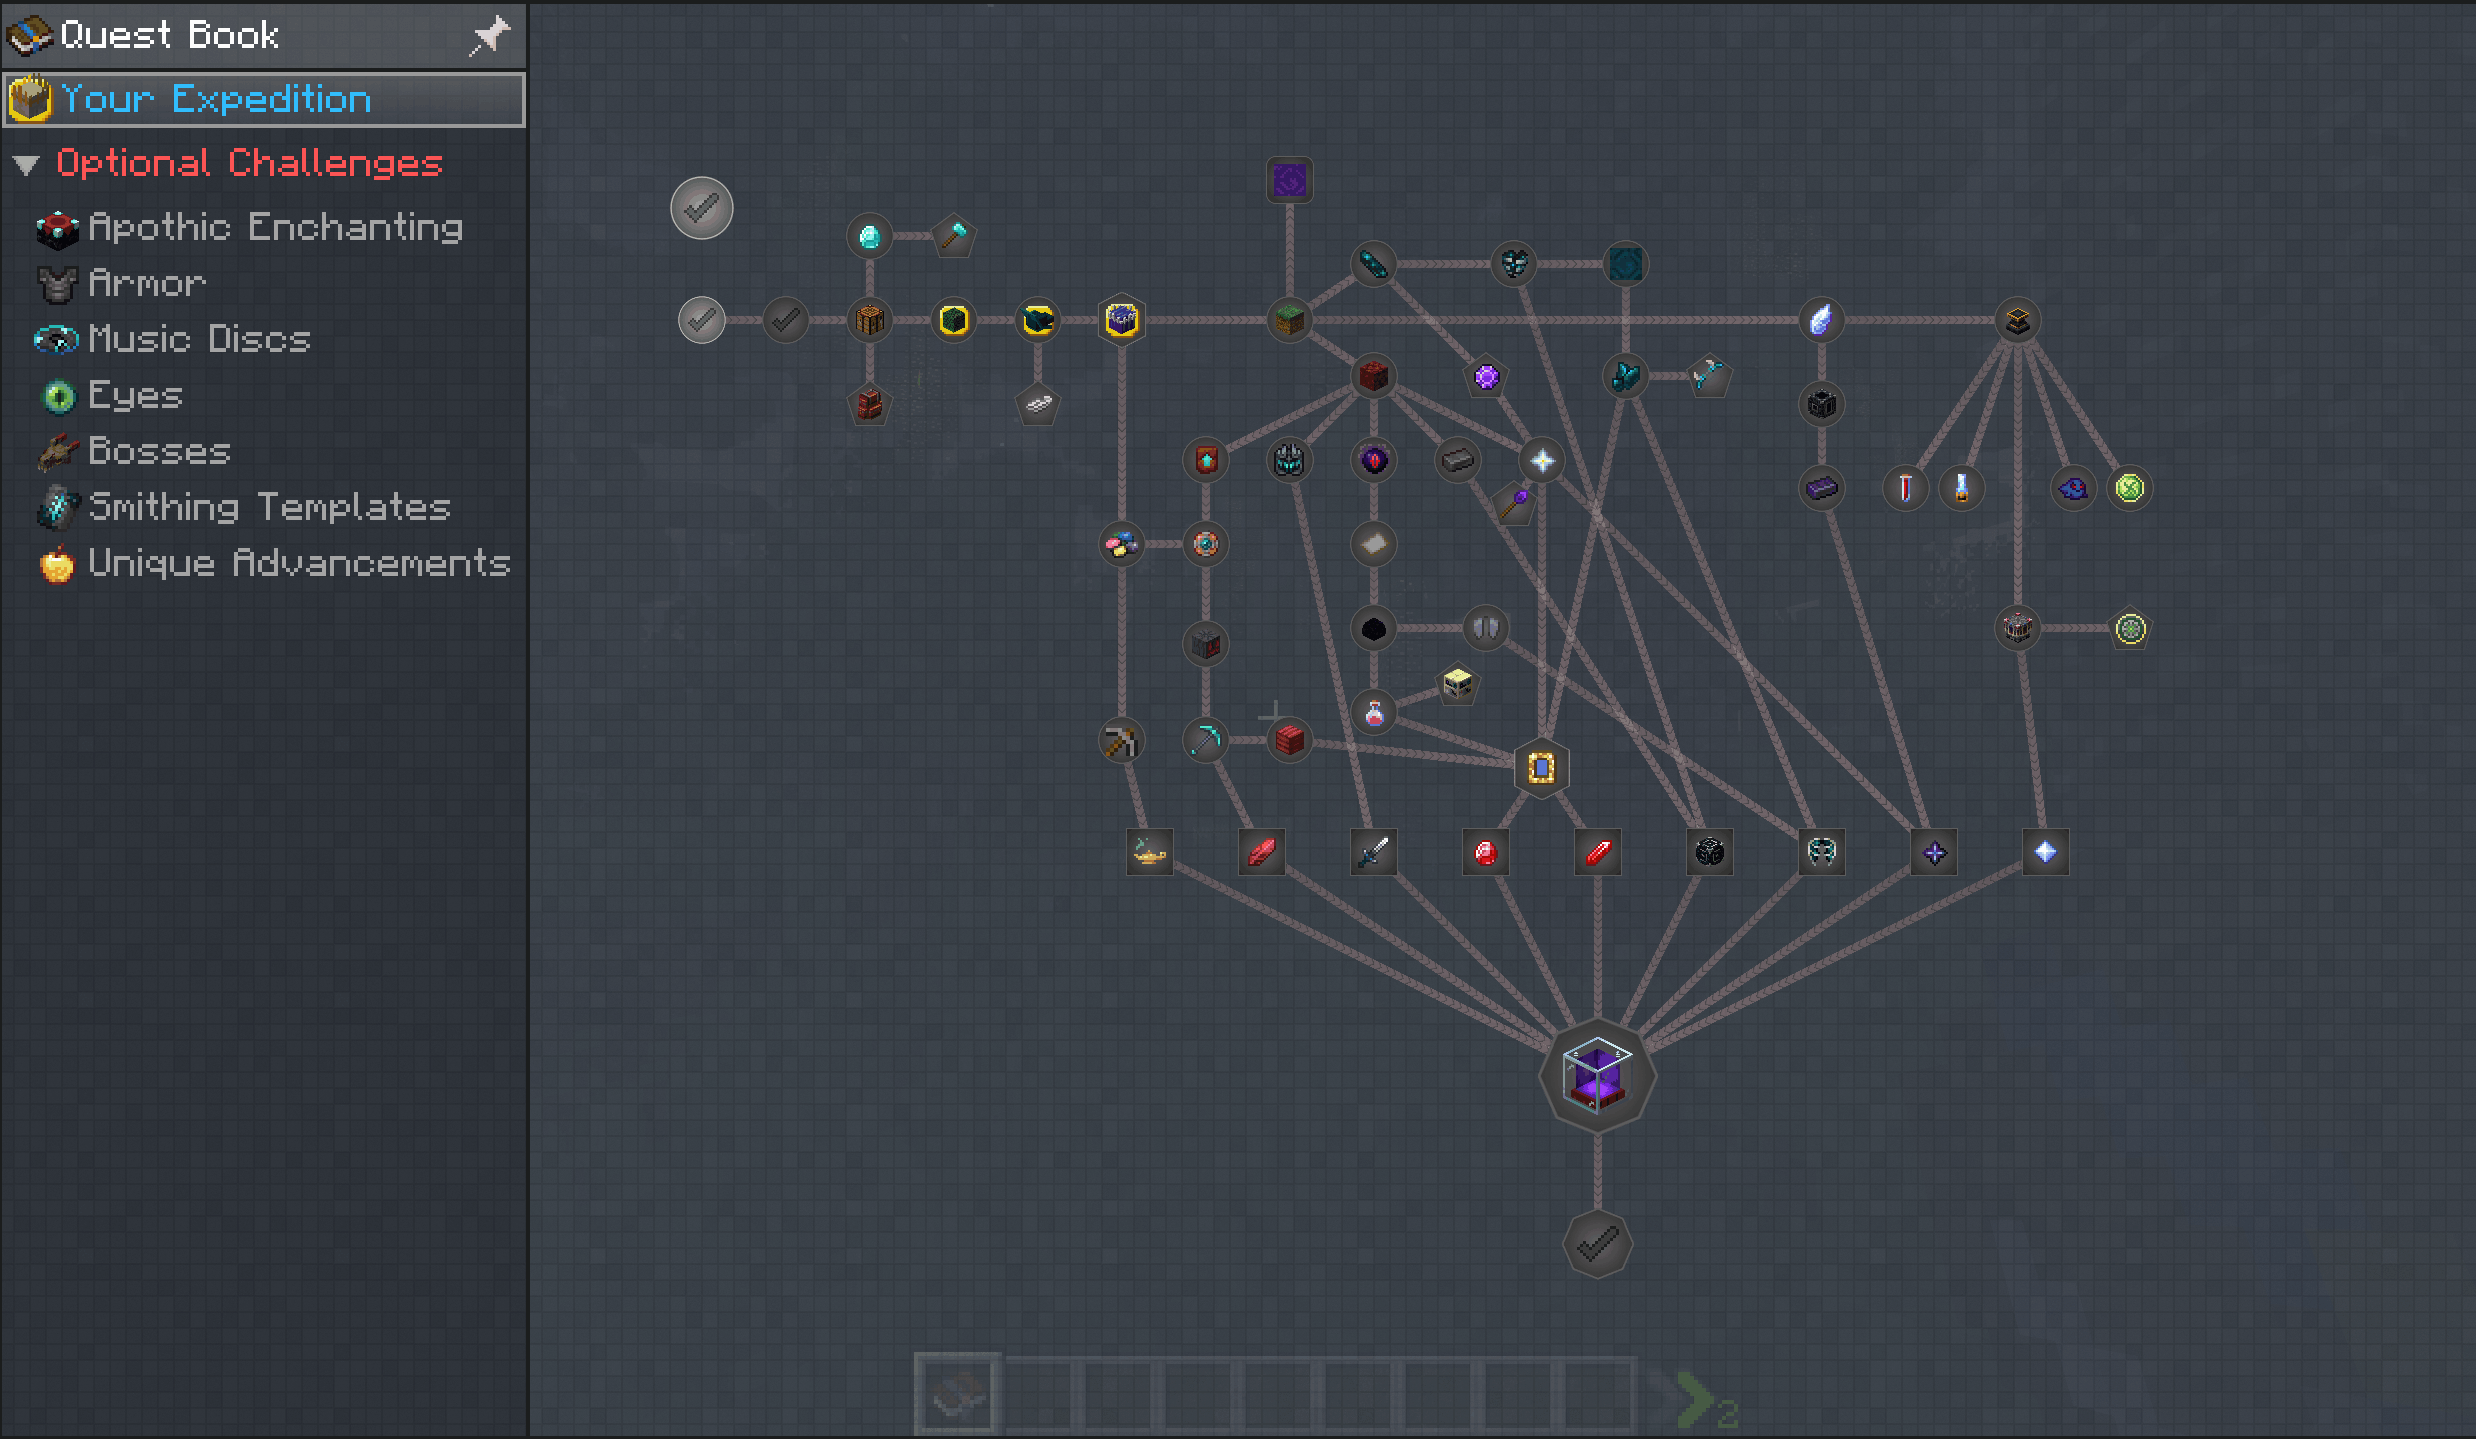Collapse the Optional Challenges group arrow
Screen dimensions: 2476x1439
26,165
